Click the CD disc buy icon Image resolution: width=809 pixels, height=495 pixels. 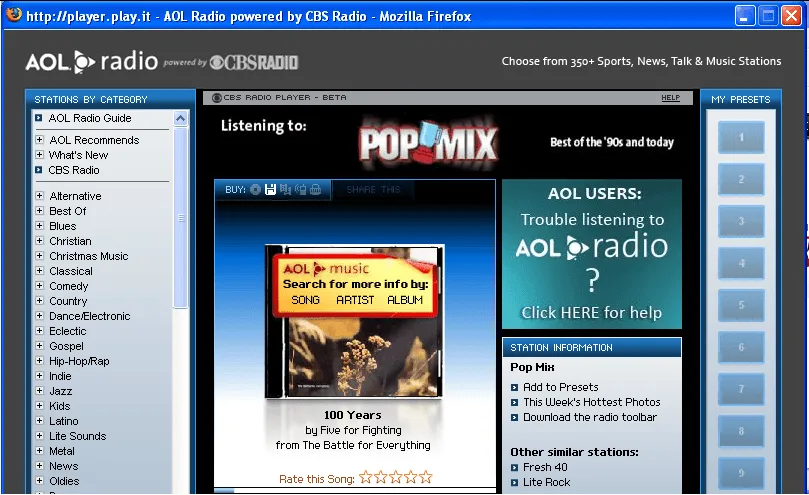tap(255, 190)
